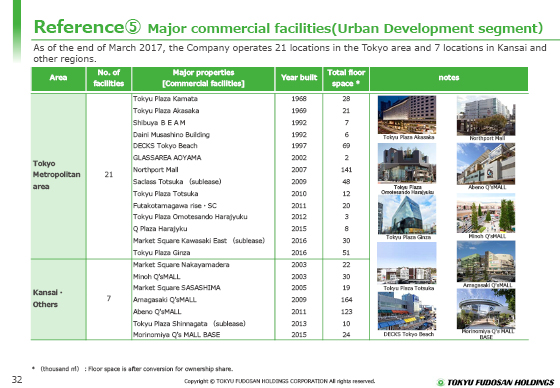Click the Tokyu Plaza Akasaka building photo
The width and height of the screenshot is (560, 388).
(407, 115)
